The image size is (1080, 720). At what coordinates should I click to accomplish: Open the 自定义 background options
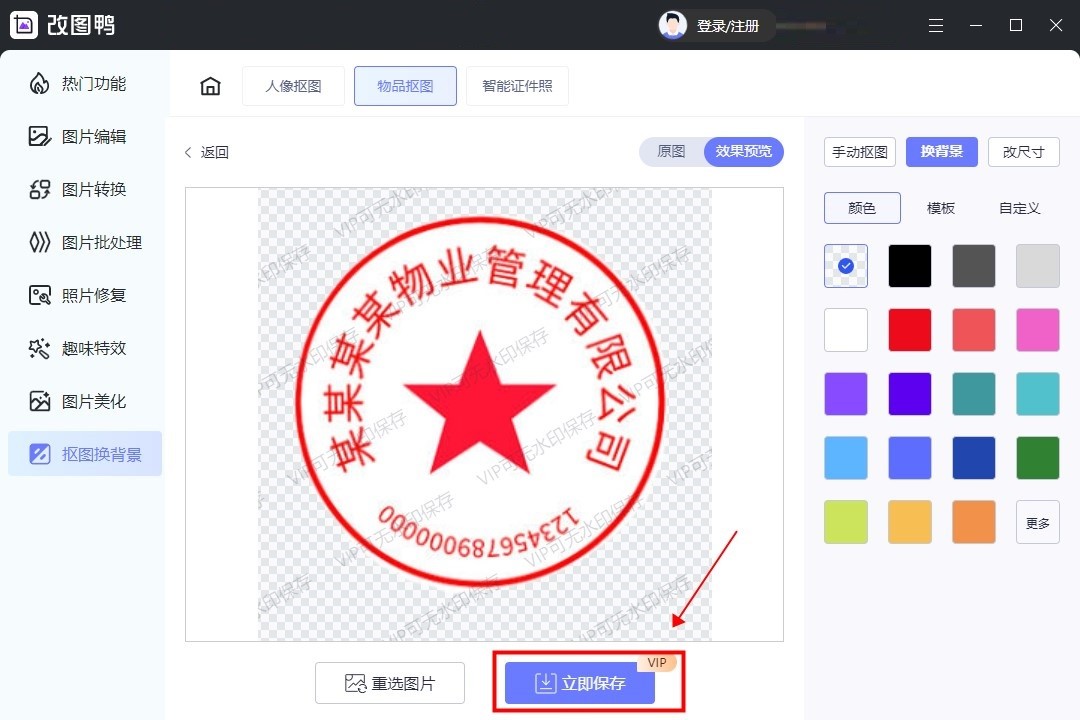1018,208
